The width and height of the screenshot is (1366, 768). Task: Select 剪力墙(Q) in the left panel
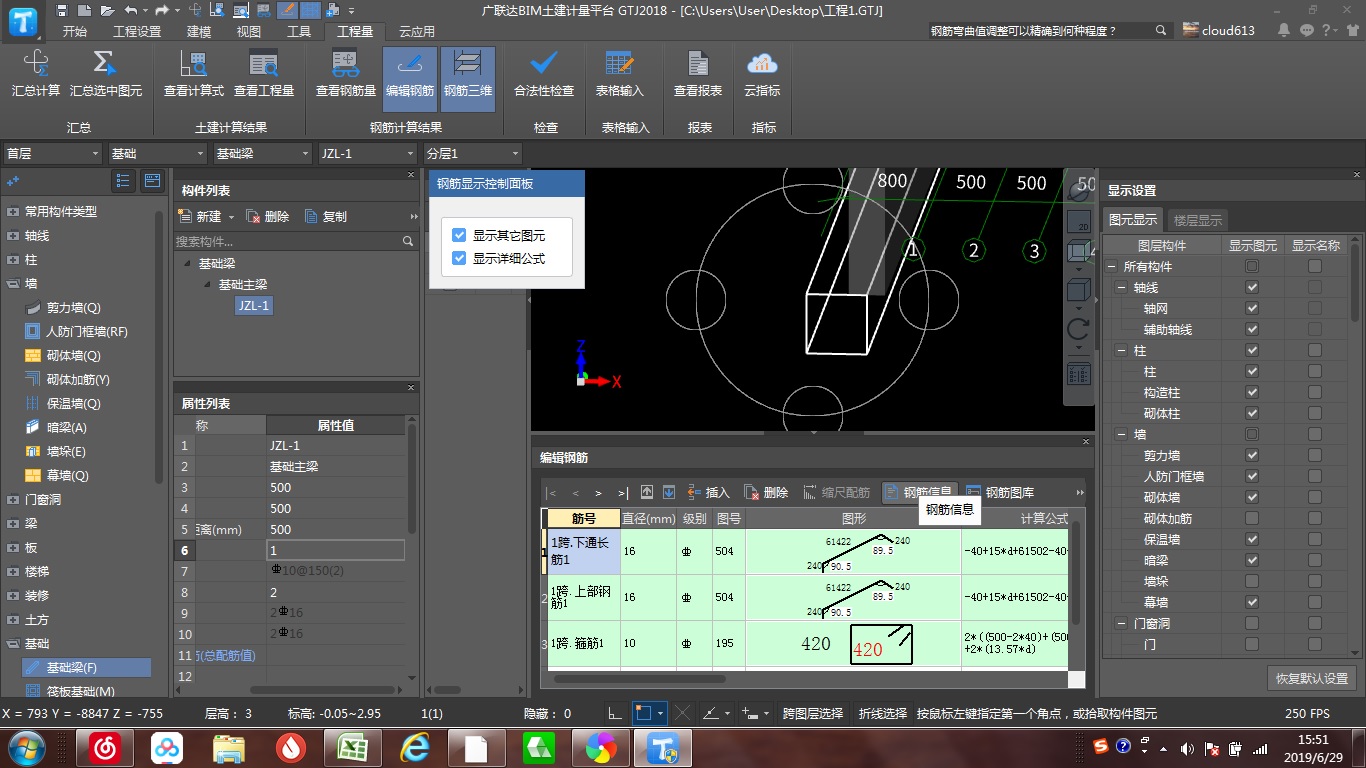pyautogui.click(x=73, y=307)
